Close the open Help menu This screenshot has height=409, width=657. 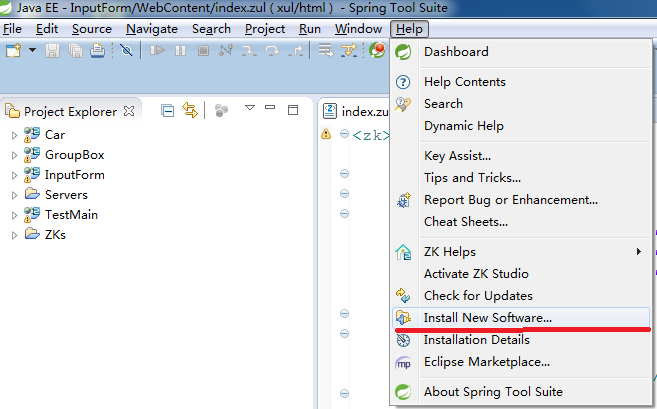click(x=409, y=29)
